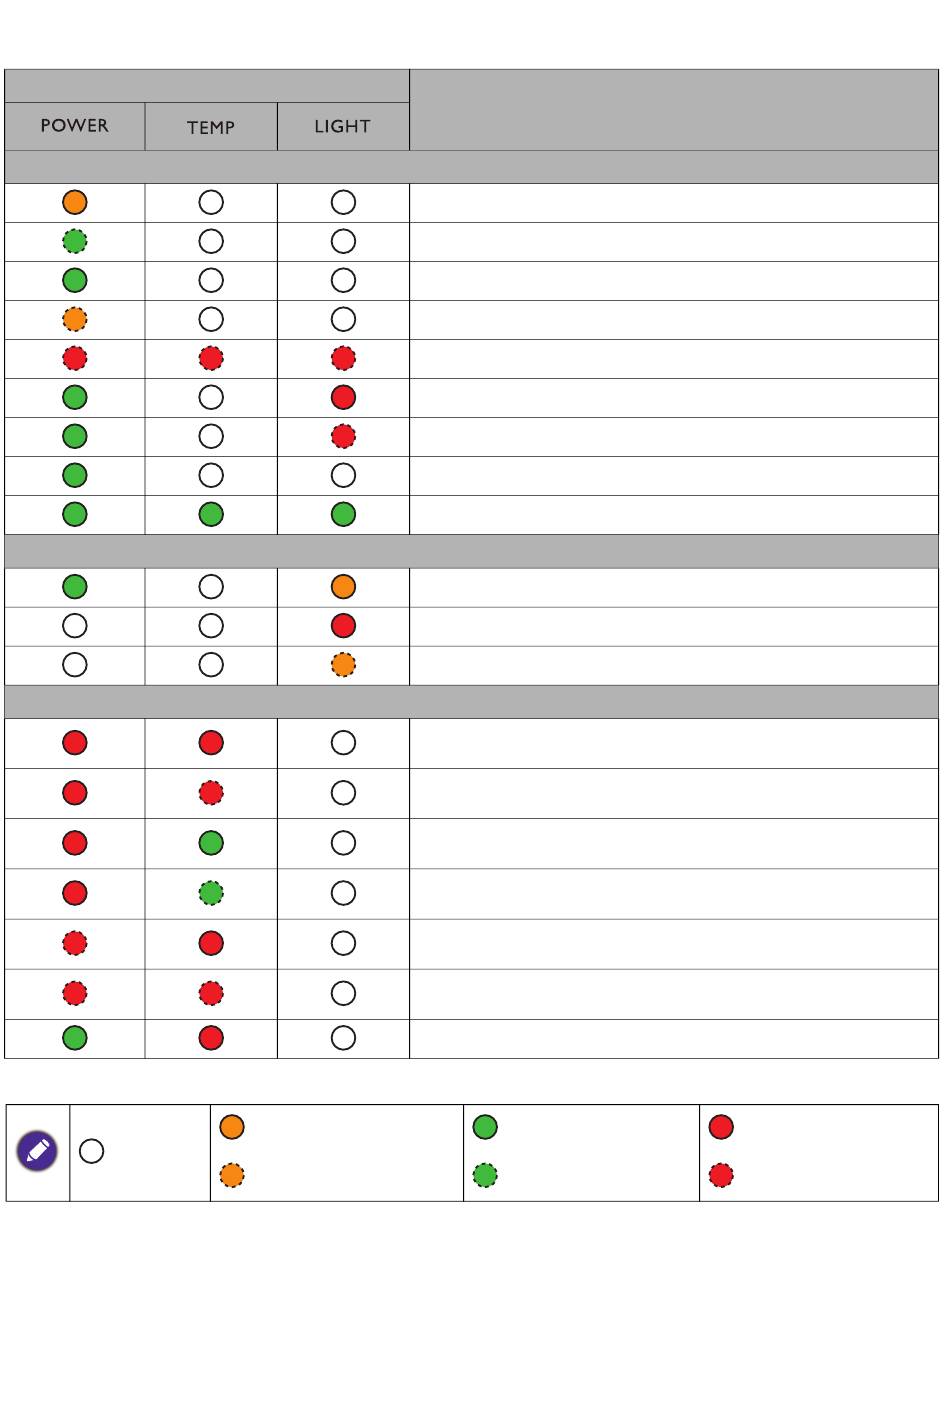Select the solid orange POWER indicator in first row

75,202
